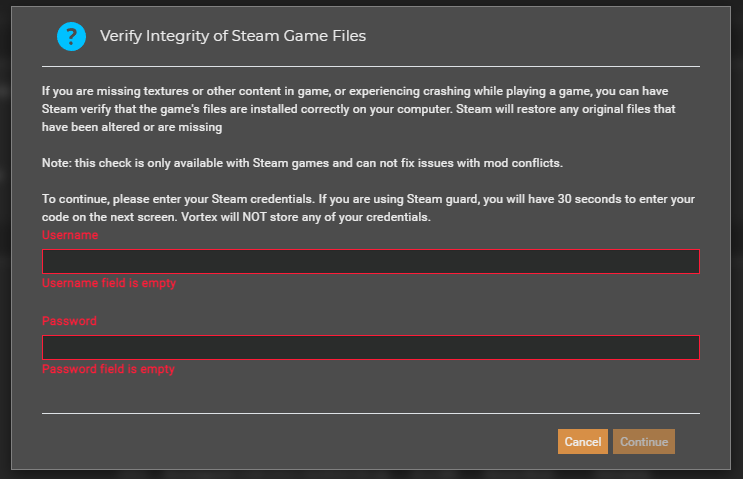Select the red Username label
This screenshot has height=479, width=743.
(70, 235)
